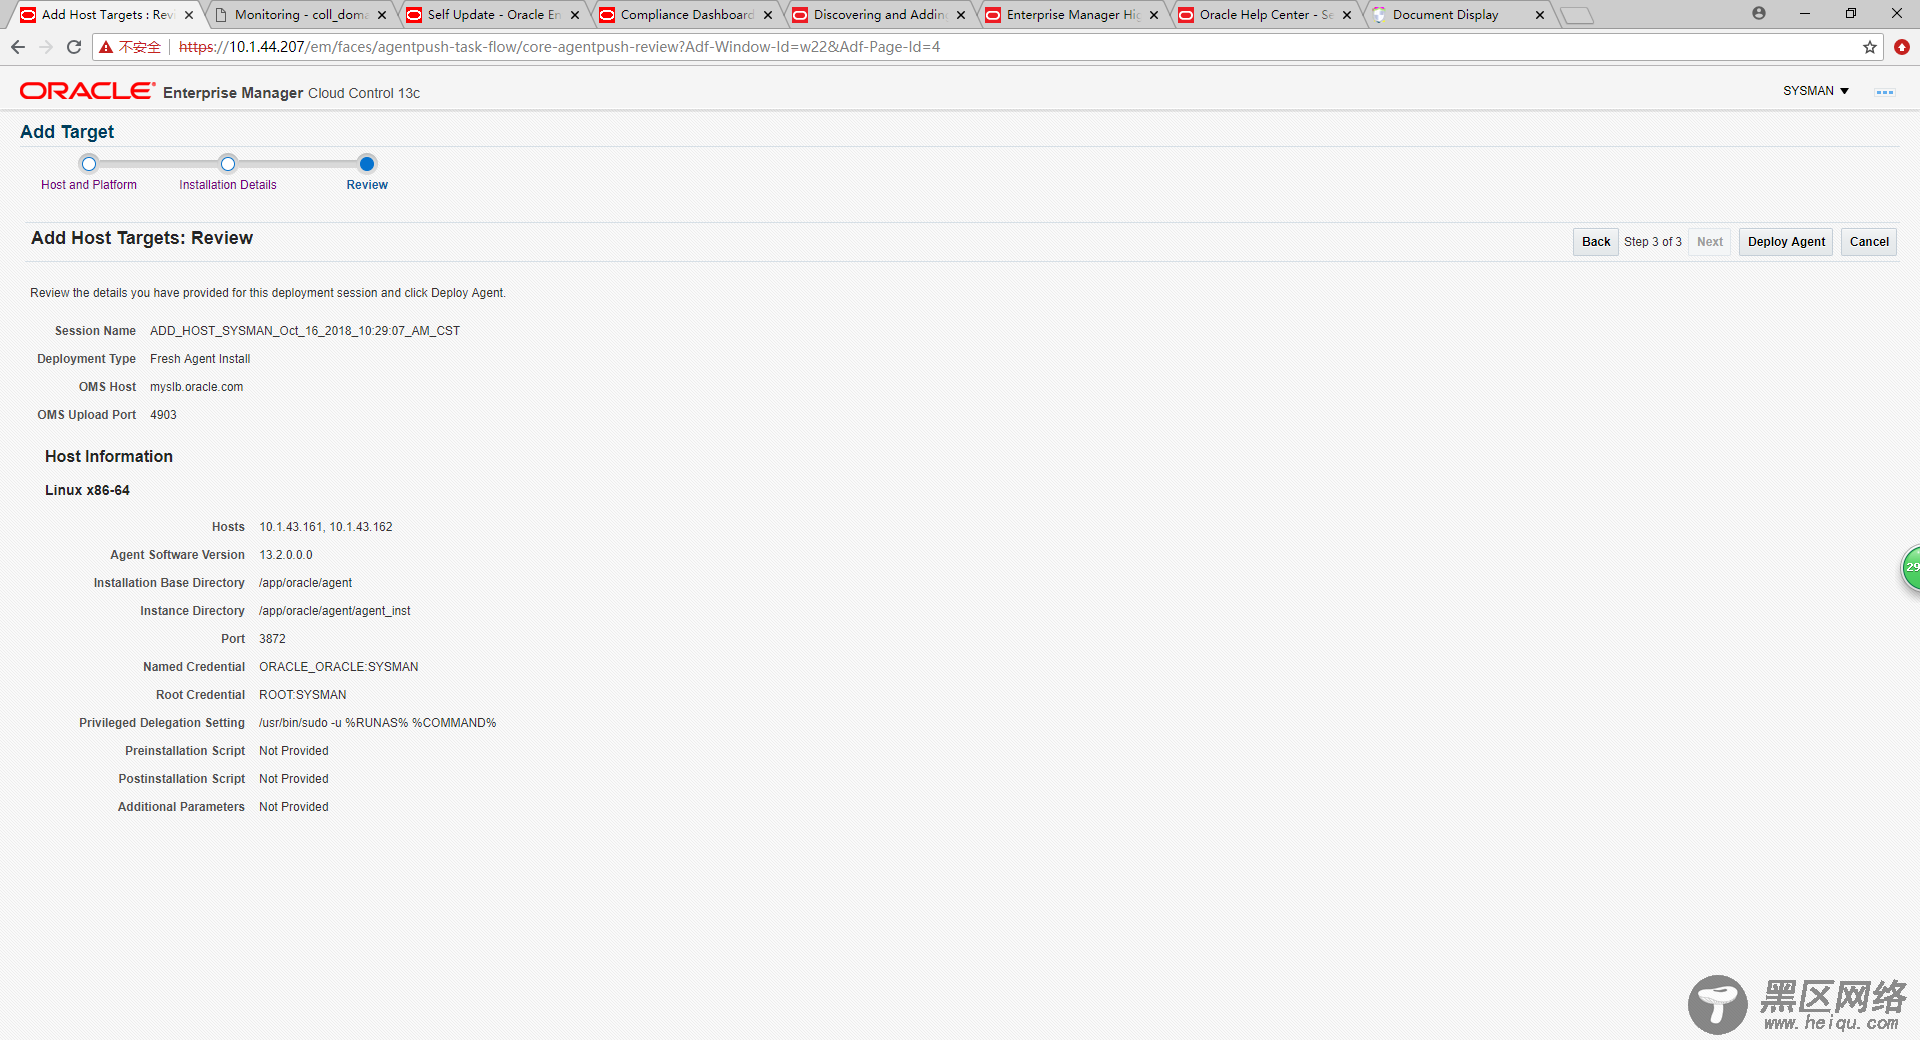Open the Enterprise Manager three-dots overflow menu
This screenshot has width=1920, height=1040.
1885,92
